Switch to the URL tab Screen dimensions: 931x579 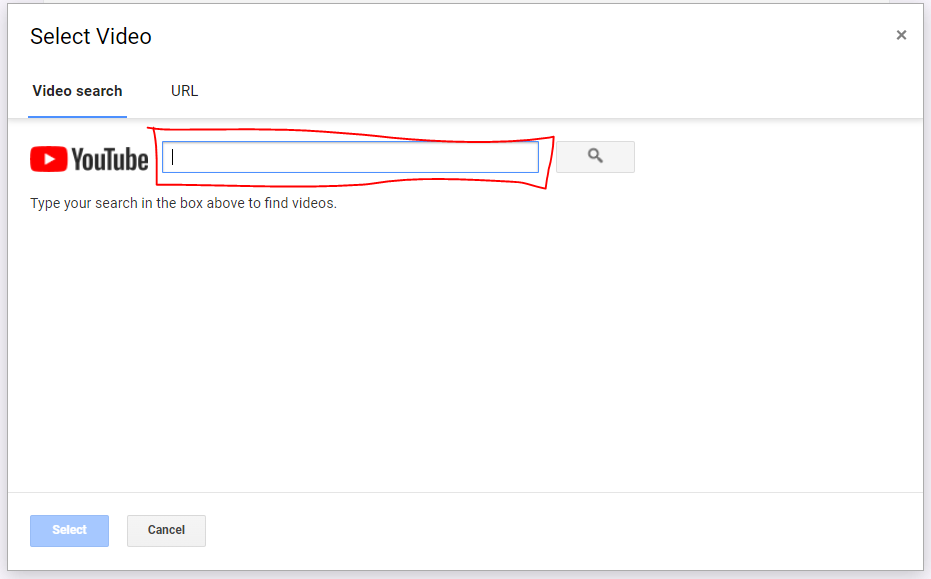click(184, 91)
